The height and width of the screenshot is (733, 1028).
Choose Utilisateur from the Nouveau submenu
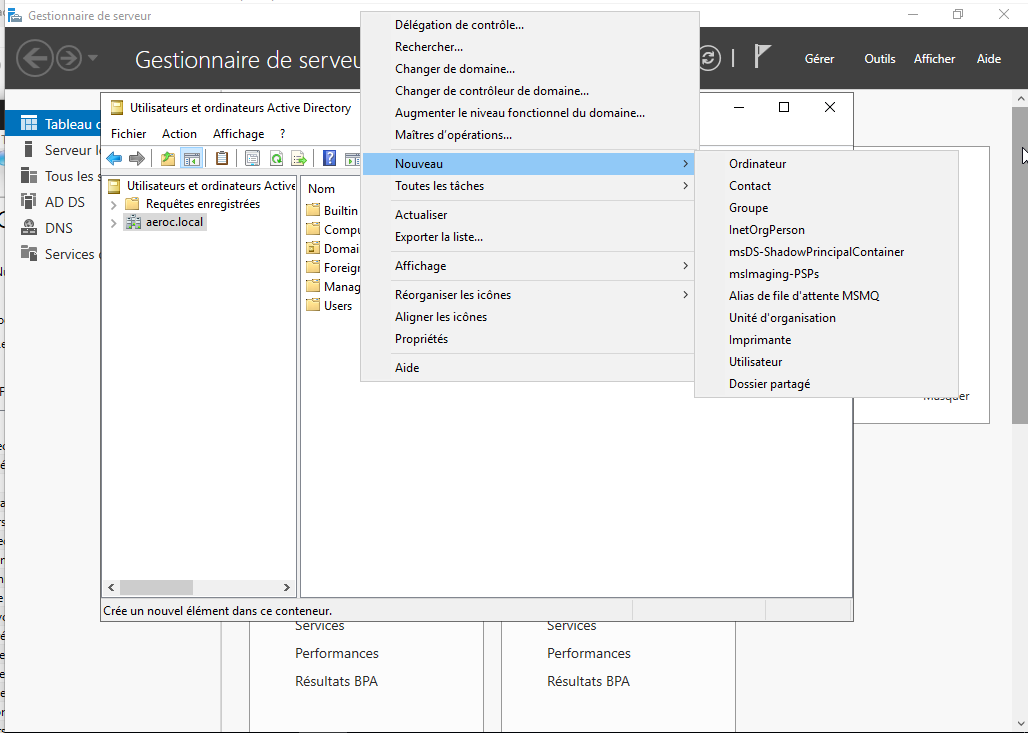(x=755, y=362)
